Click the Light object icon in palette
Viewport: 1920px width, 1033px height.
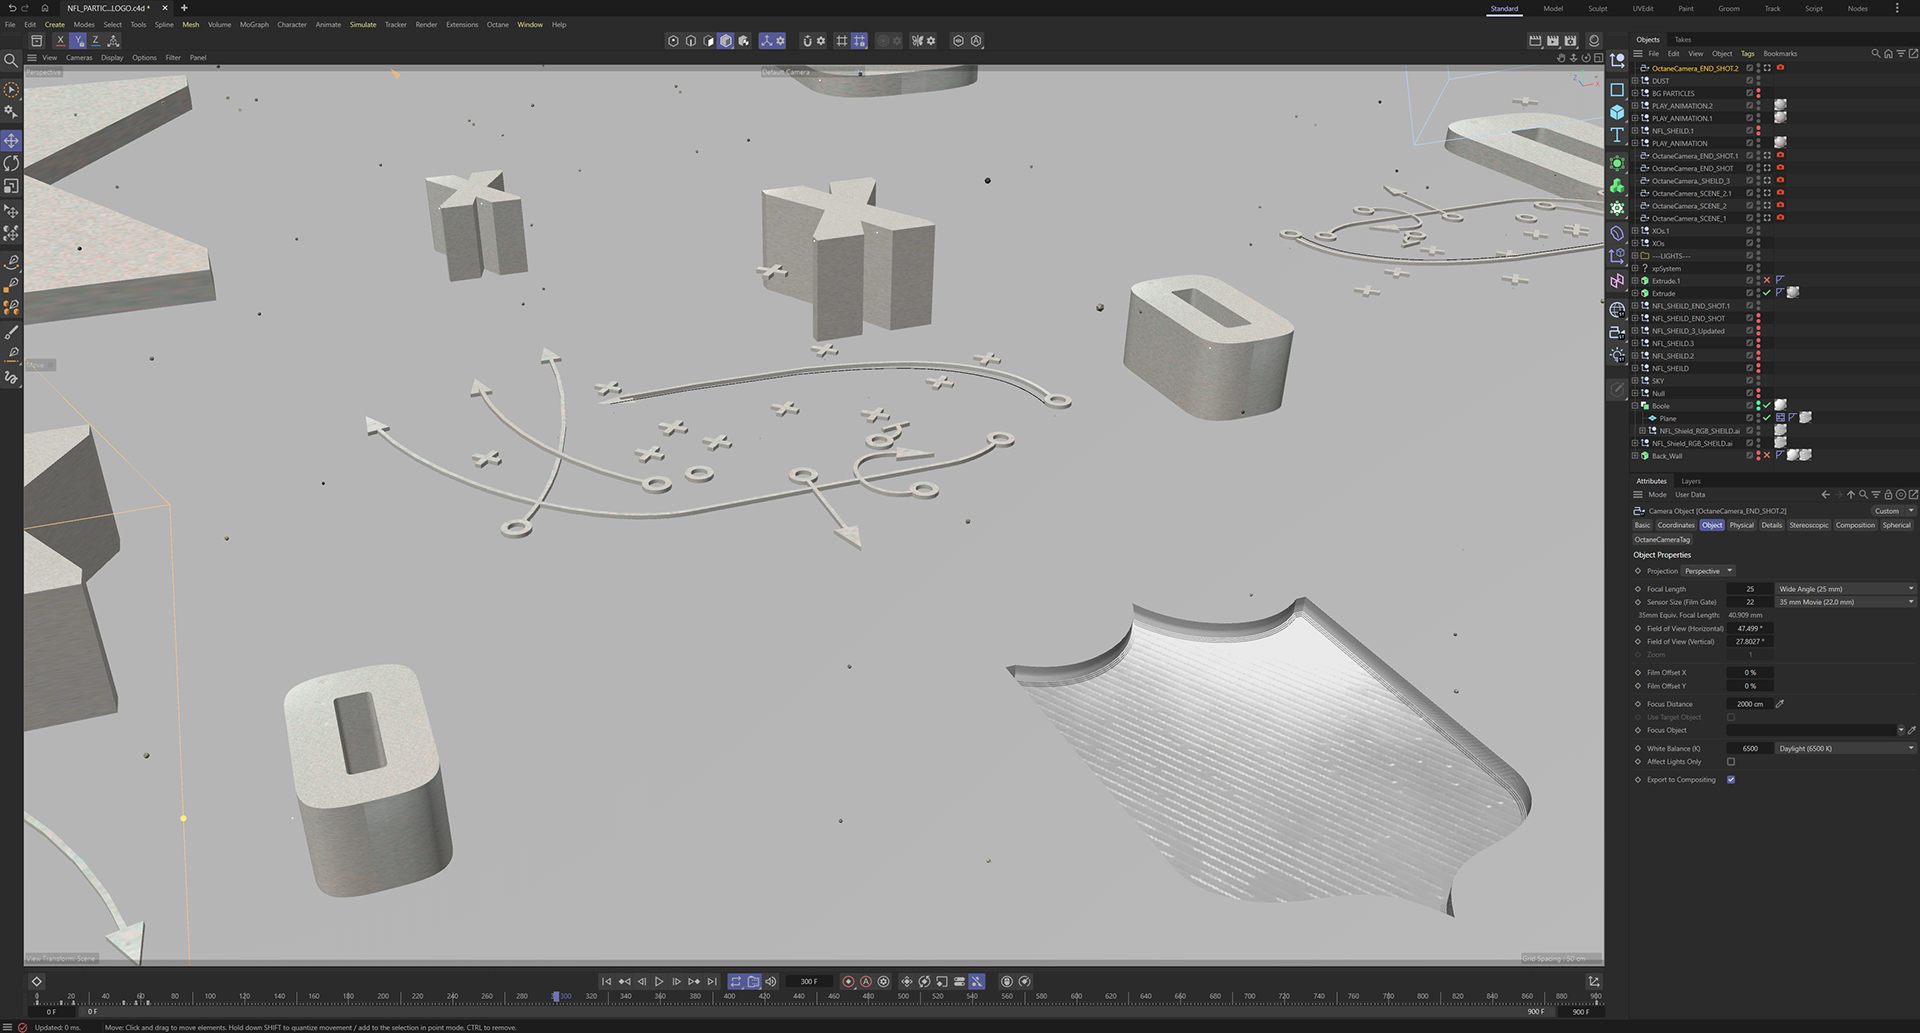(1617, 355)
